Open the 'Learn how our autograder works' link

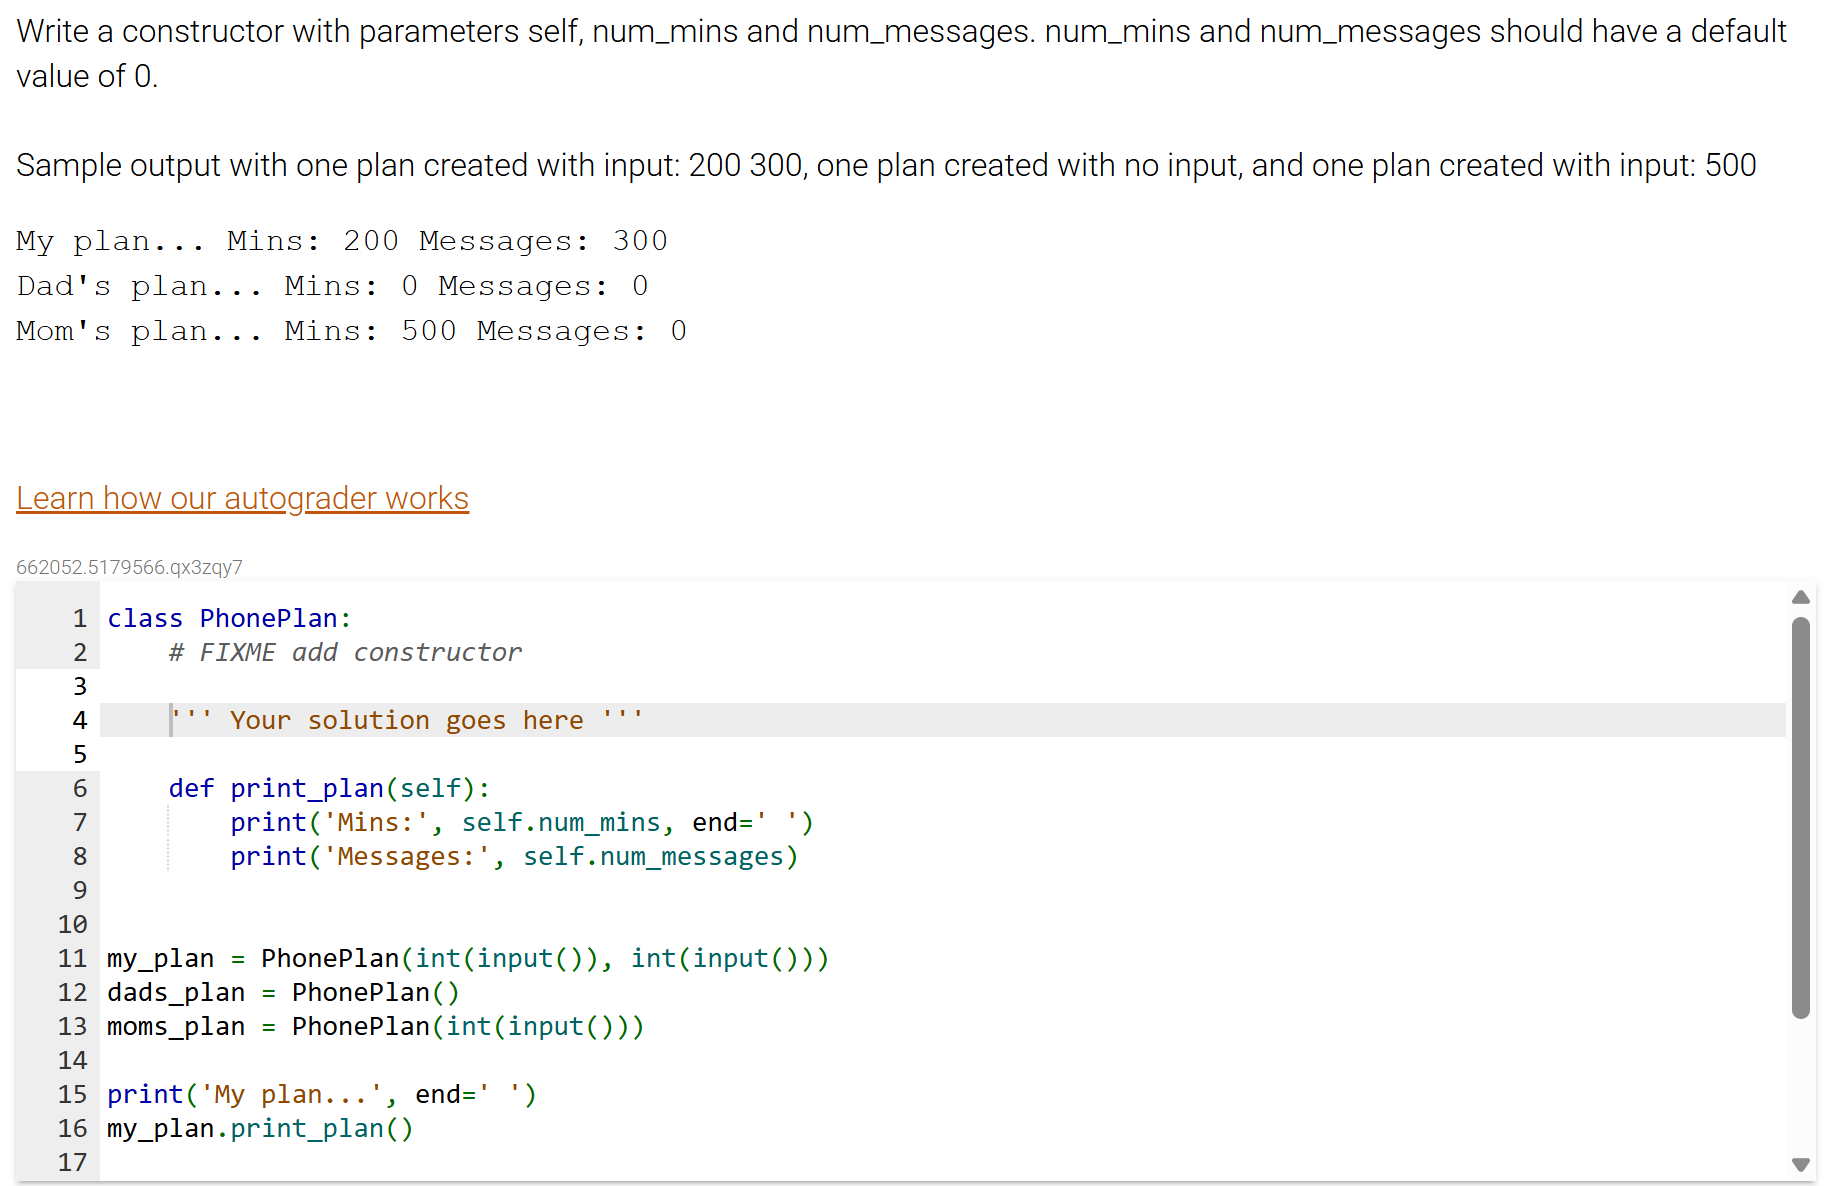[x=242, y=497]
